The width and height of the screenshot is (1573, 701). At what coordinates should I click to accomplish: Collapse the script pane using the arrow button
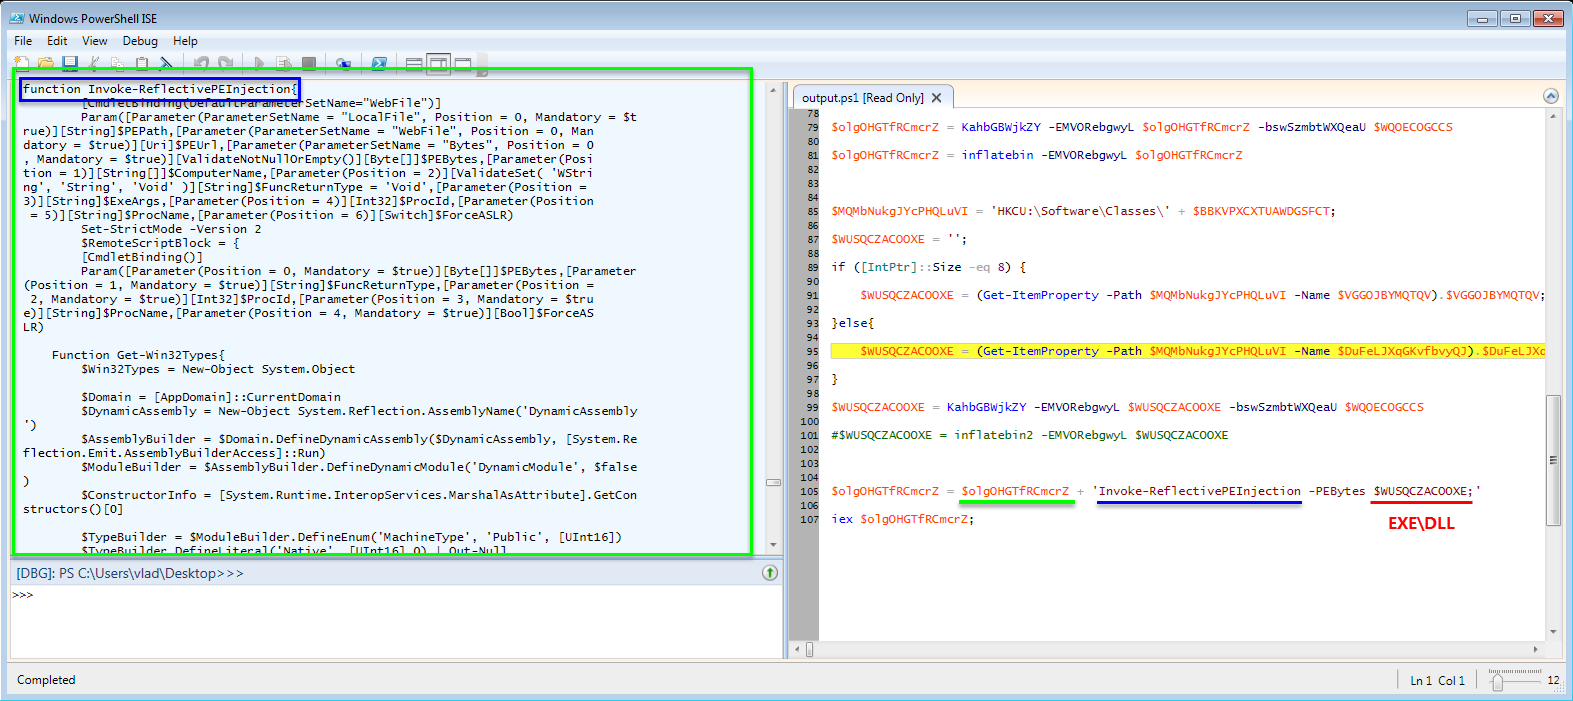tap(1551, 96)
